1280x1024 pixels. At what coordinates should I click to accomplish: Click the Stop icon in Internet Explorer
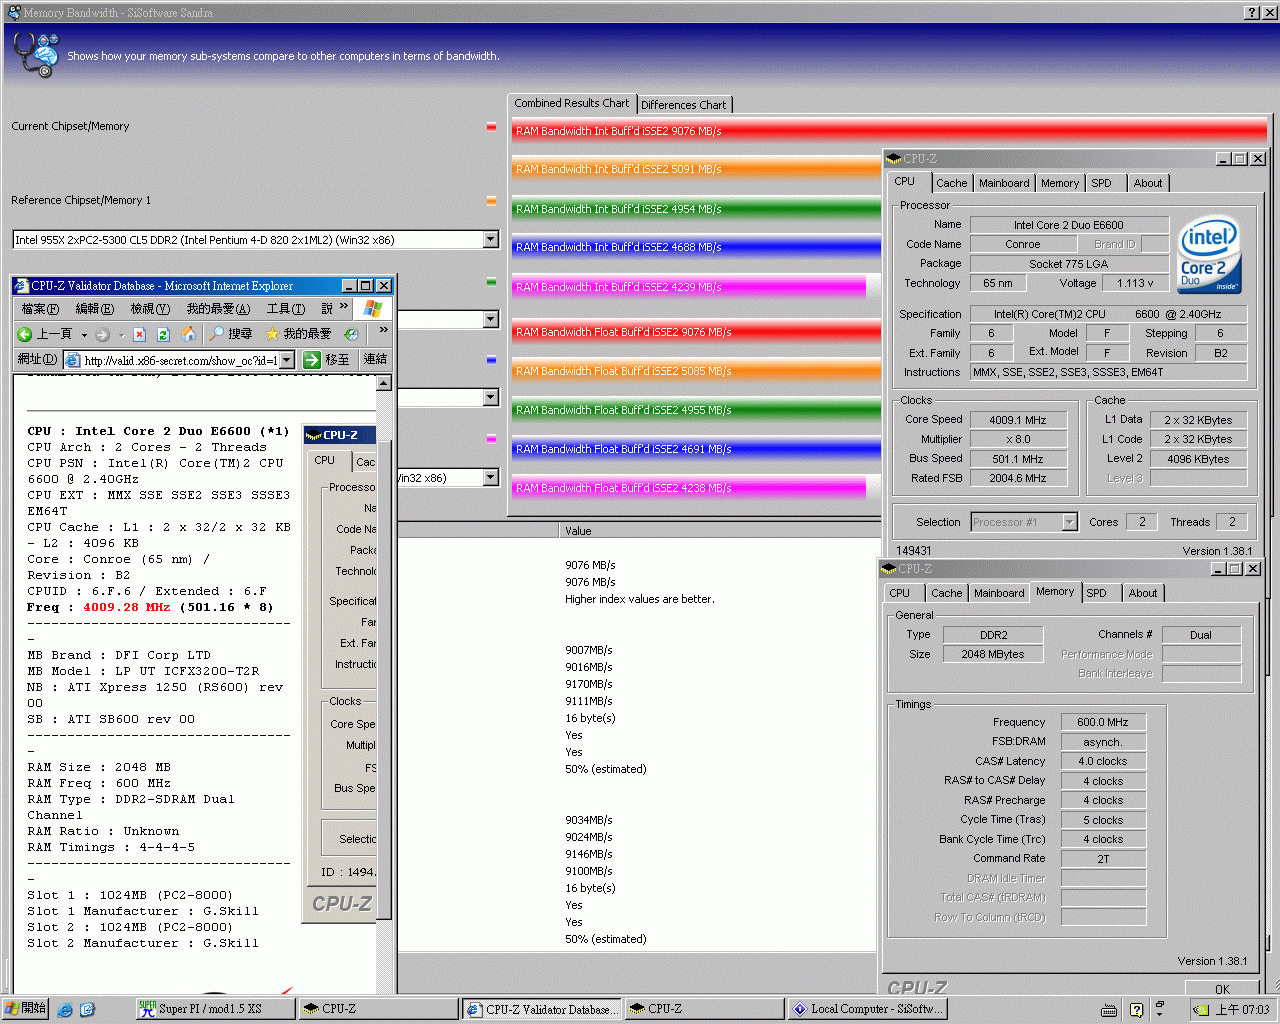point(140,334)
